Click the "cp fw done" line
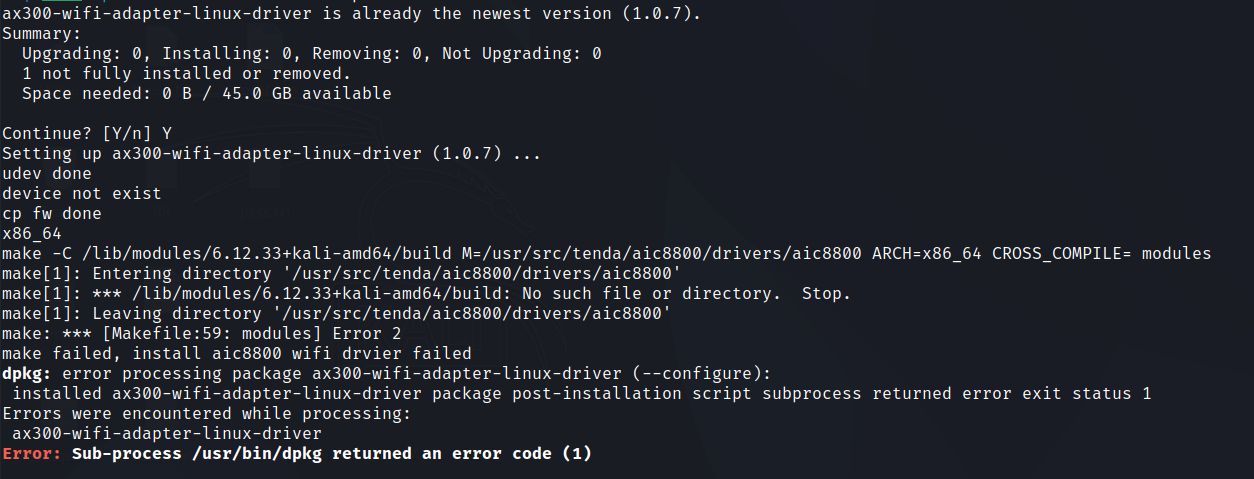This screenshot has width=1254, height=479. 52,214
